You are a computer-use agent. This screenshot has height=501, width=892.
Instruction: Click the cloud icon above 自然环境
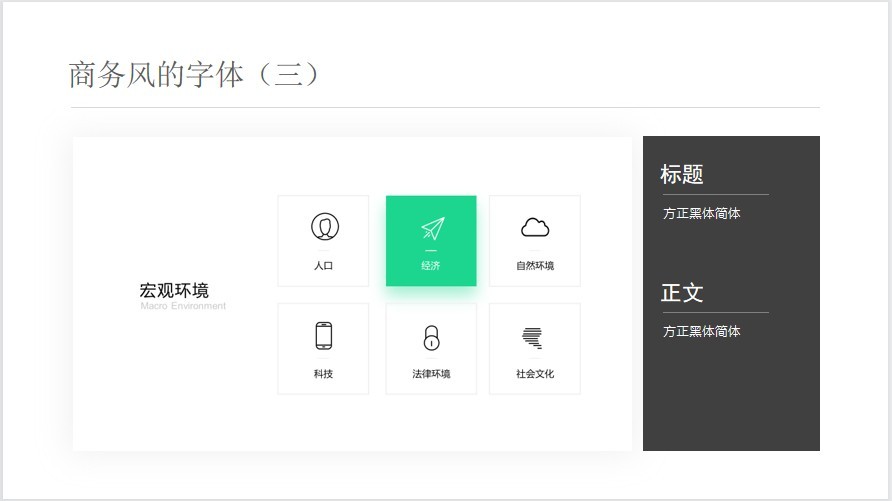point(535,227)
